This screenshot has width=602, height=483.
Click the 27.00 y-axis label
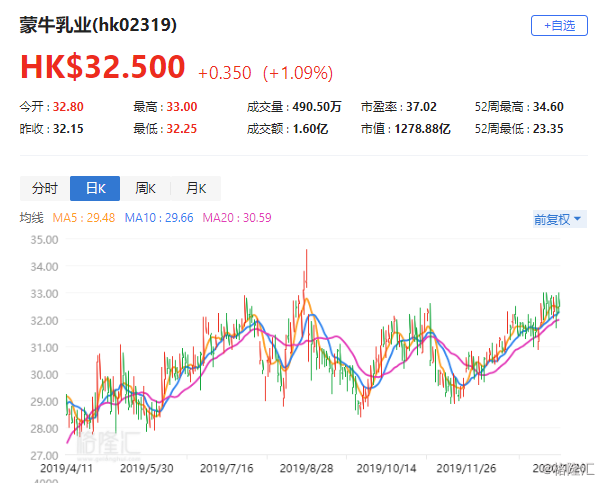tap(45, 456)
